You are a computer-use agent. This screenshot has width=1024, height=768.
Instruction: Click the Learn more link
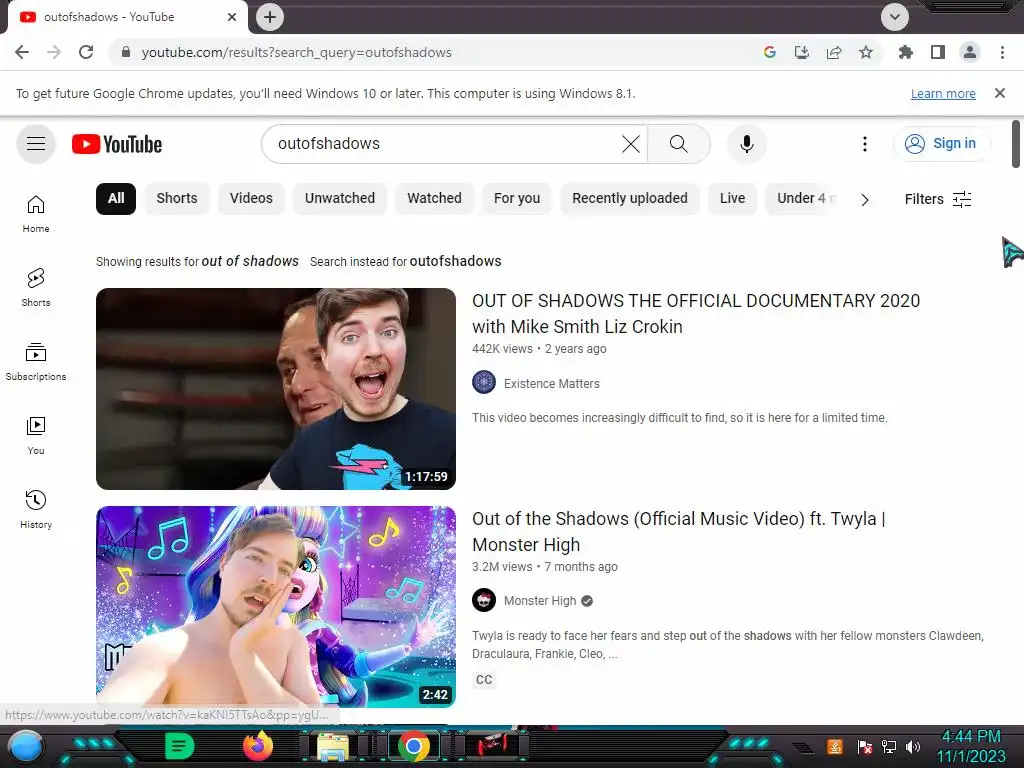click(943, 93)
